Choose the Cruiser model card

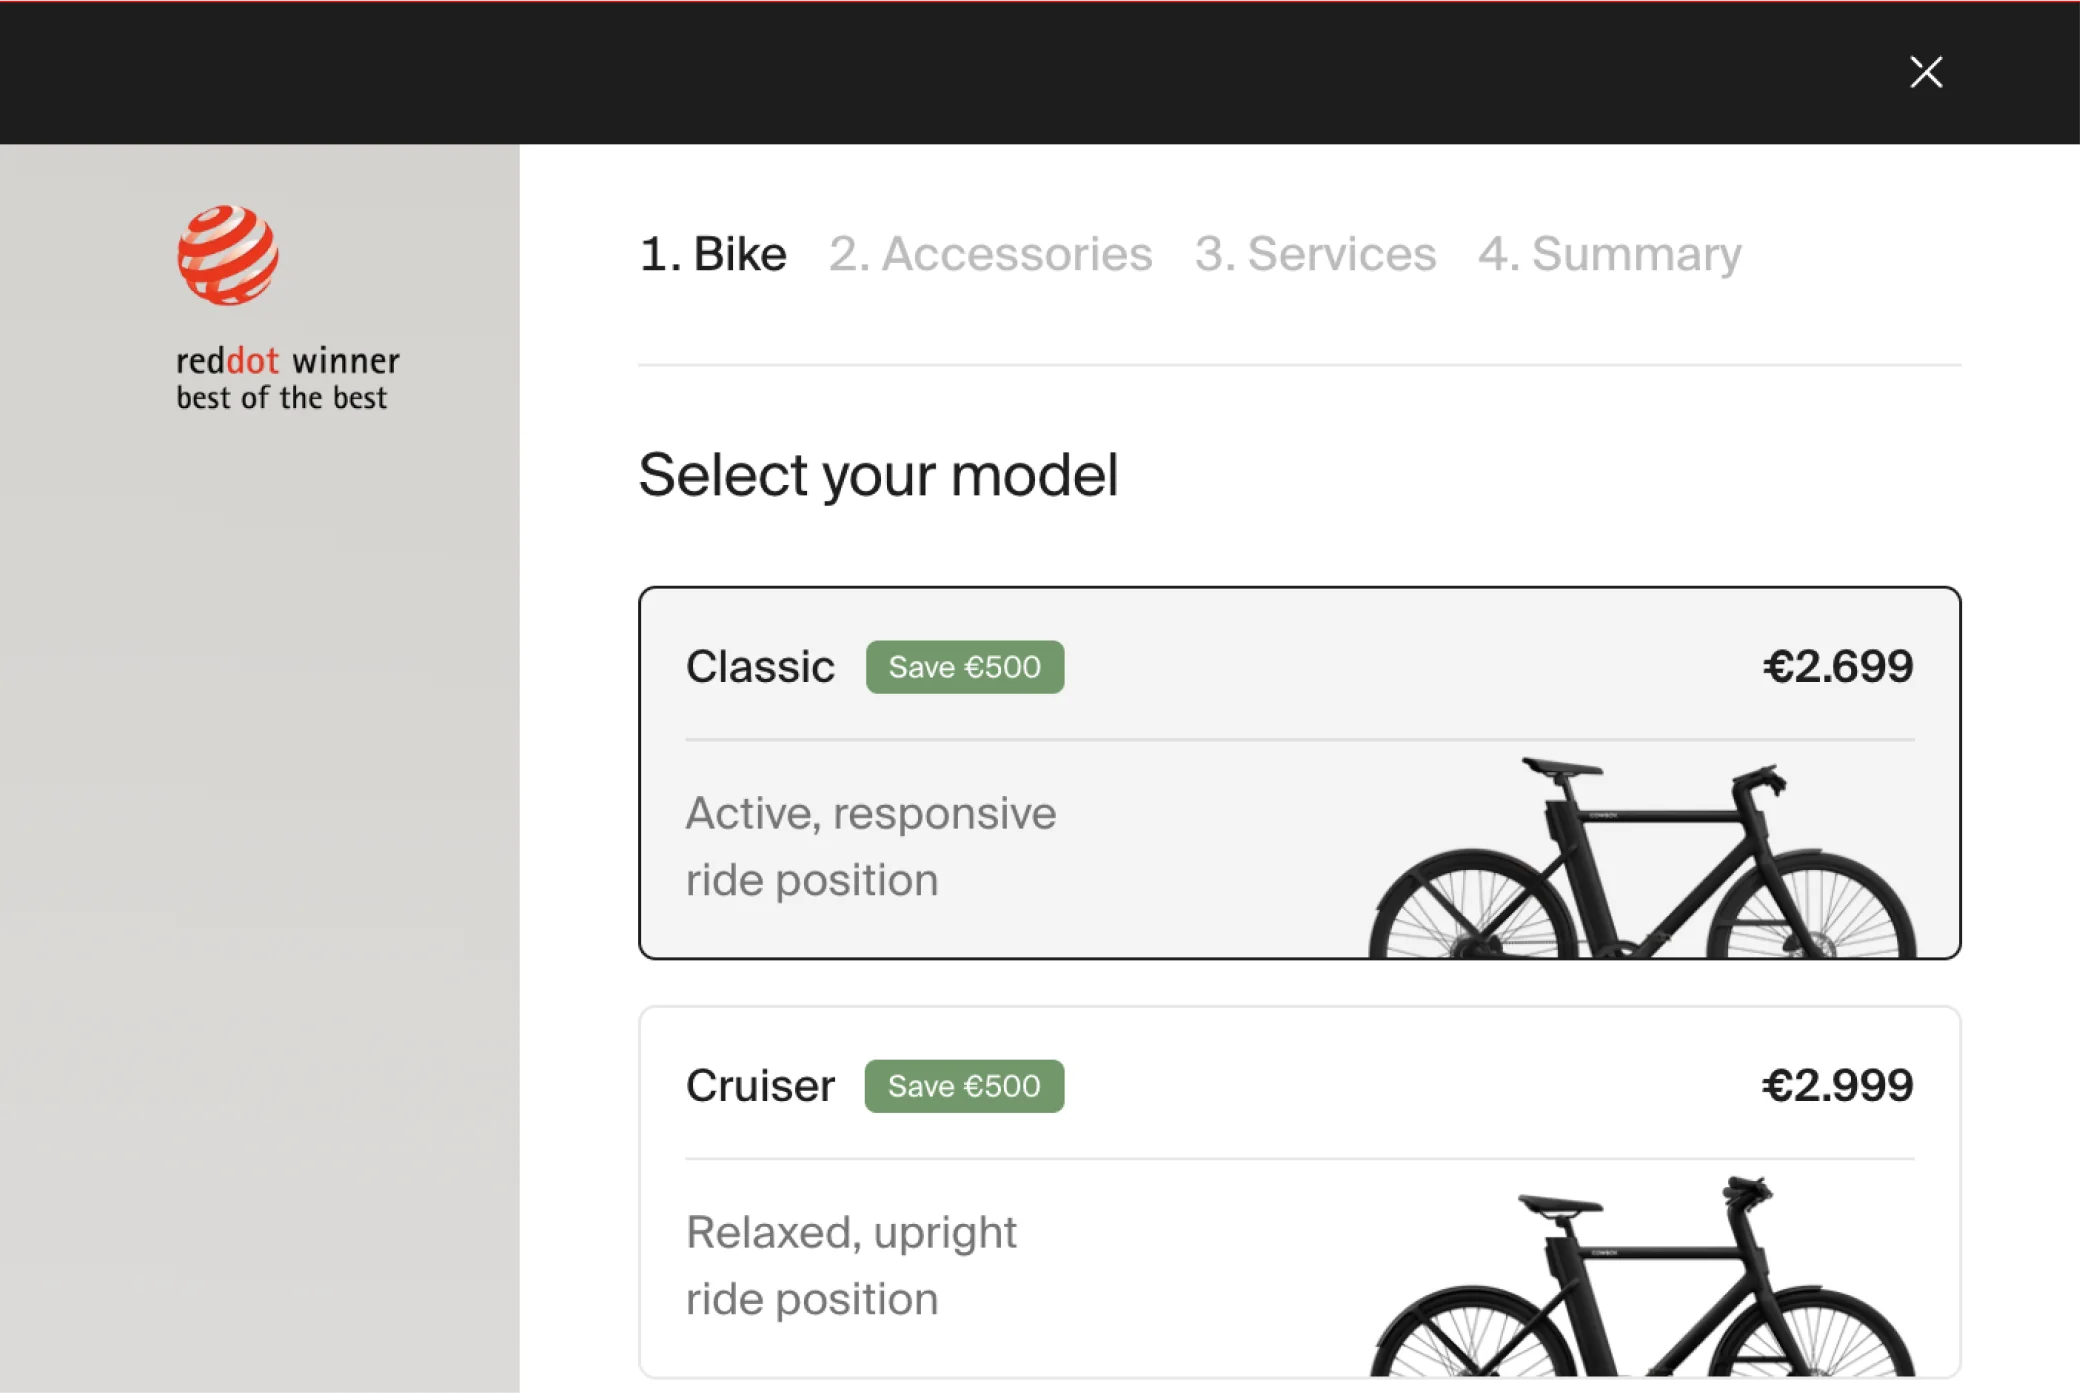click(1300, 1192)
